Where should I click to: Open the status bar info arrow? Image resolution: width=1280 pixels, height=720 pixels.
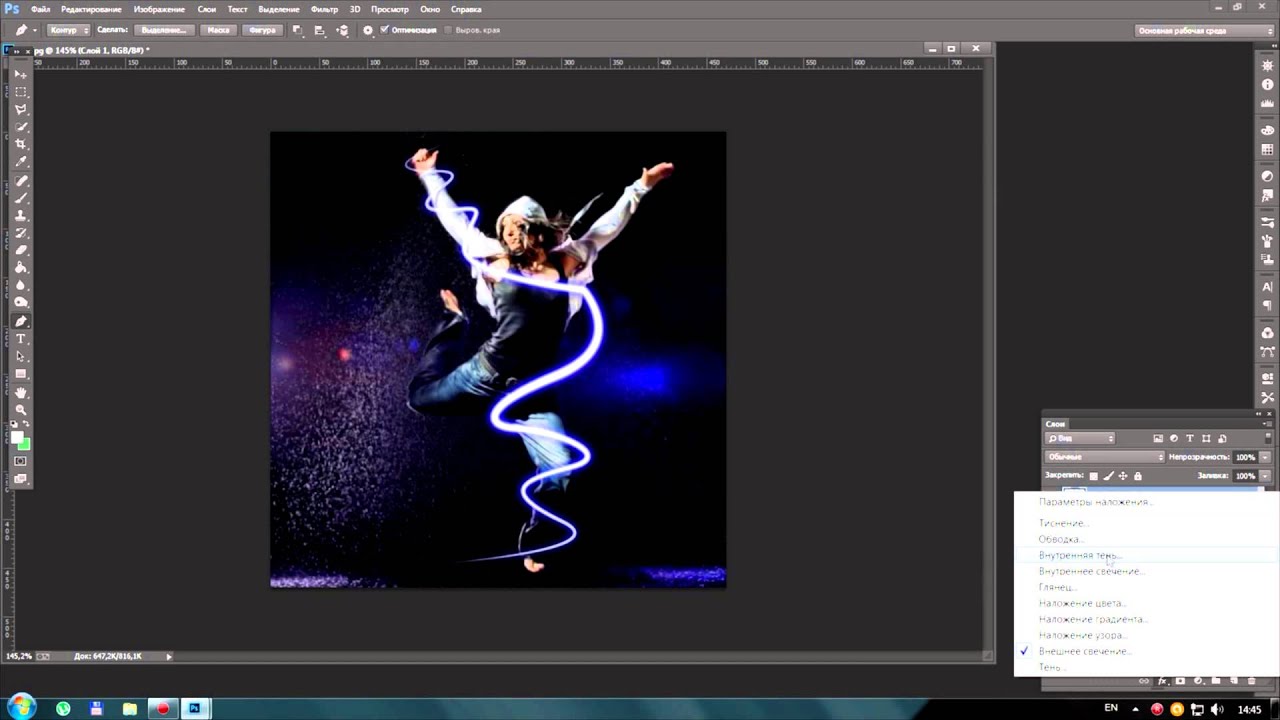click(168, 656)
